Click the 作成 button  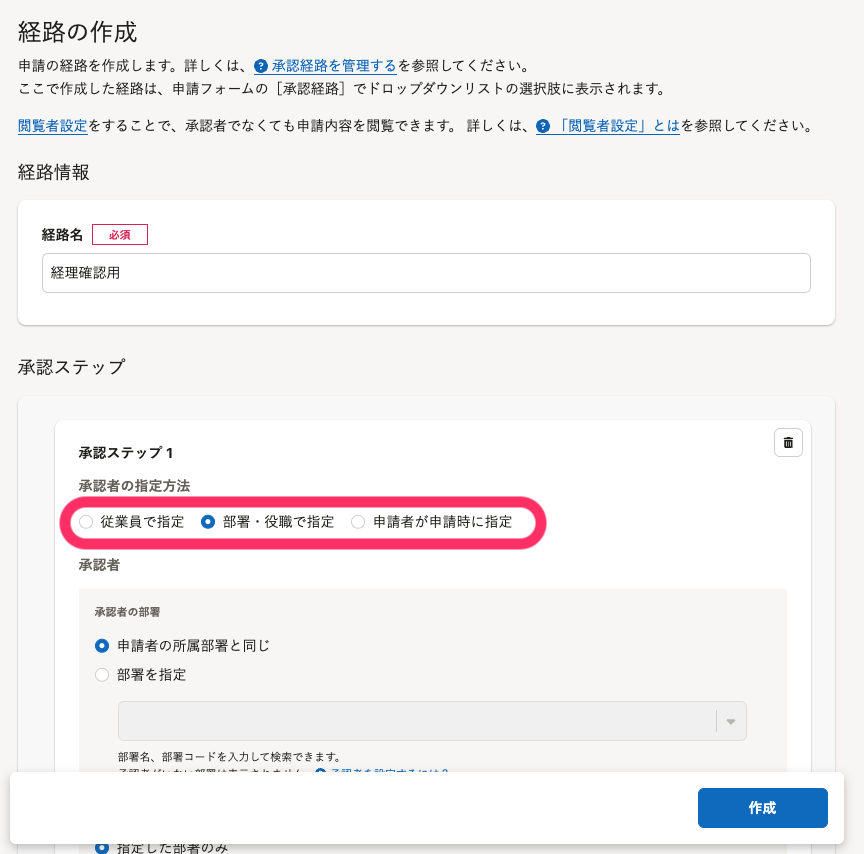[x=763, y=808]
